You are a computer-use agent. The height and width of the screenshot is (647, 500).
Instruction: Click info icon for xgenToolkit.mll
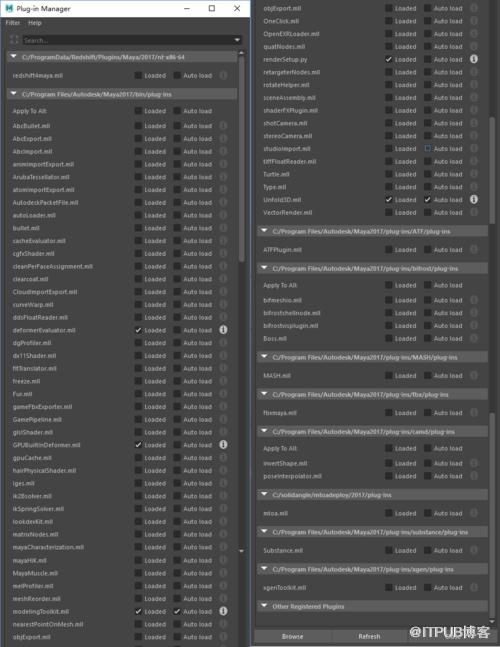pos(474,587)
